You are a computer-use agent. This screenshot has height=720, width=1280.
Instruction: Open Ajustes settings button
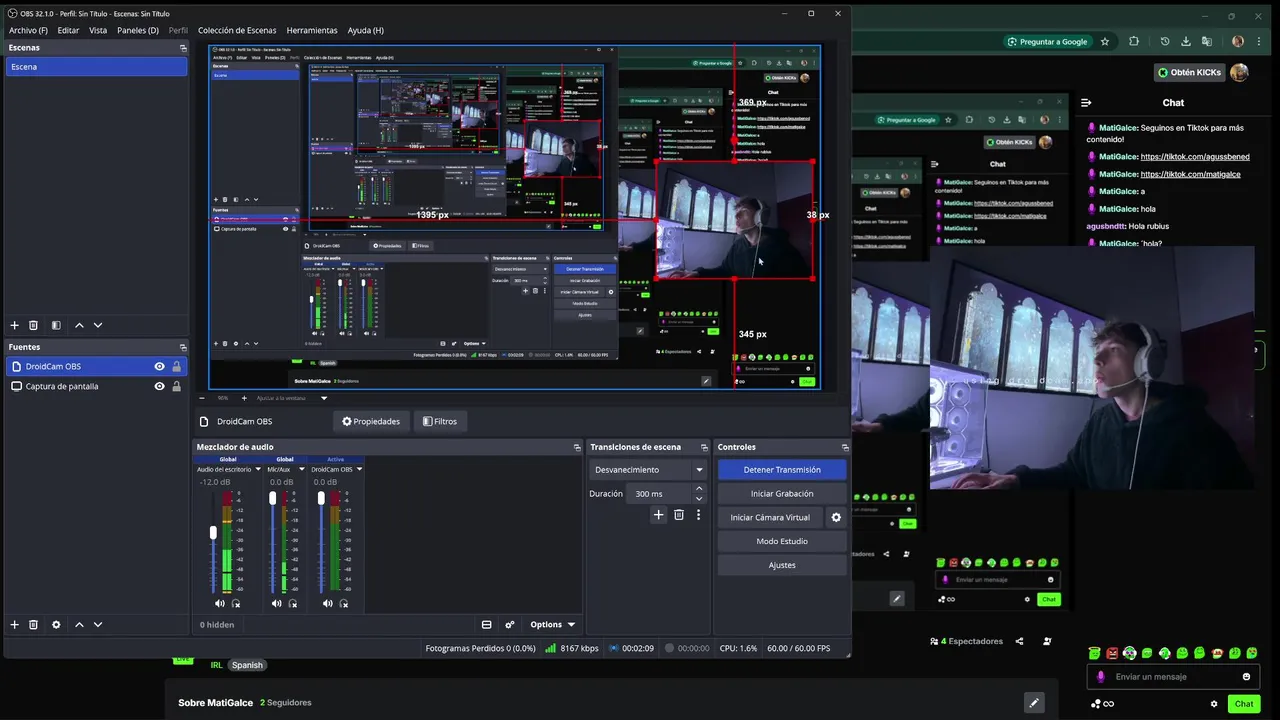pos(782,565)
